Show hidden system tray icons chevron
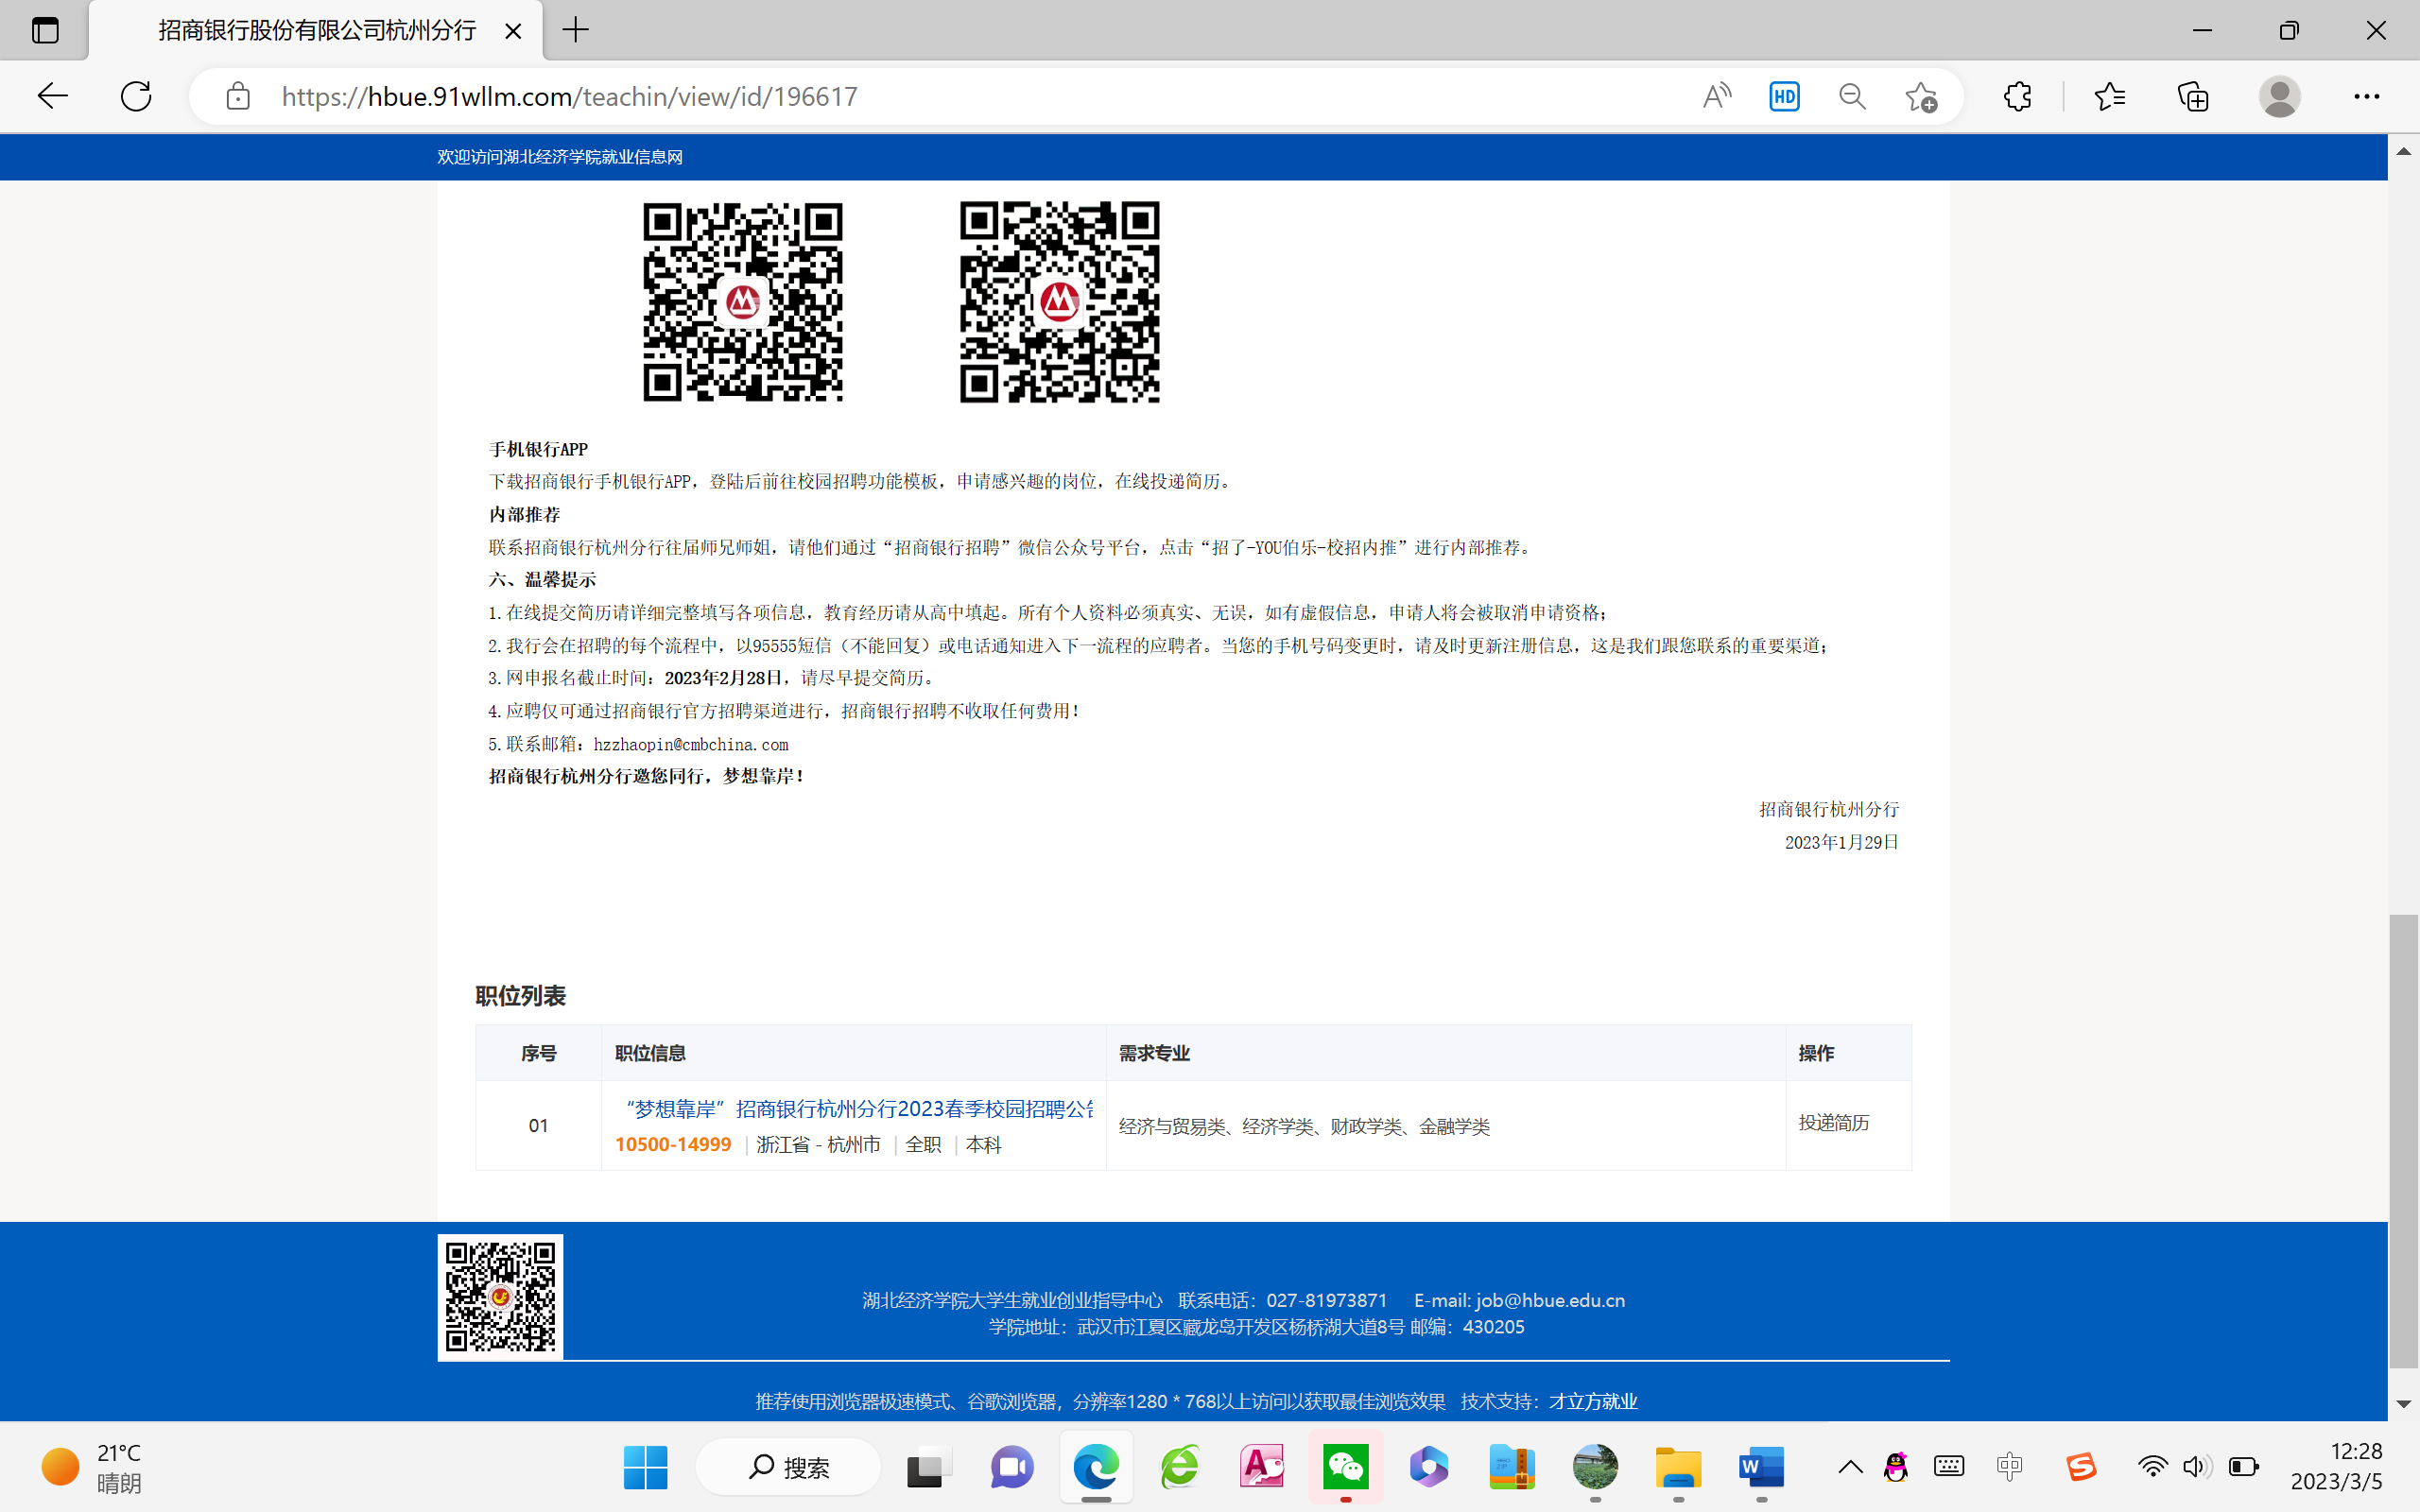Image resolution: width=2420 pixels, height=1512 pixels. pyautogui.click(x=1850, y=1467)
